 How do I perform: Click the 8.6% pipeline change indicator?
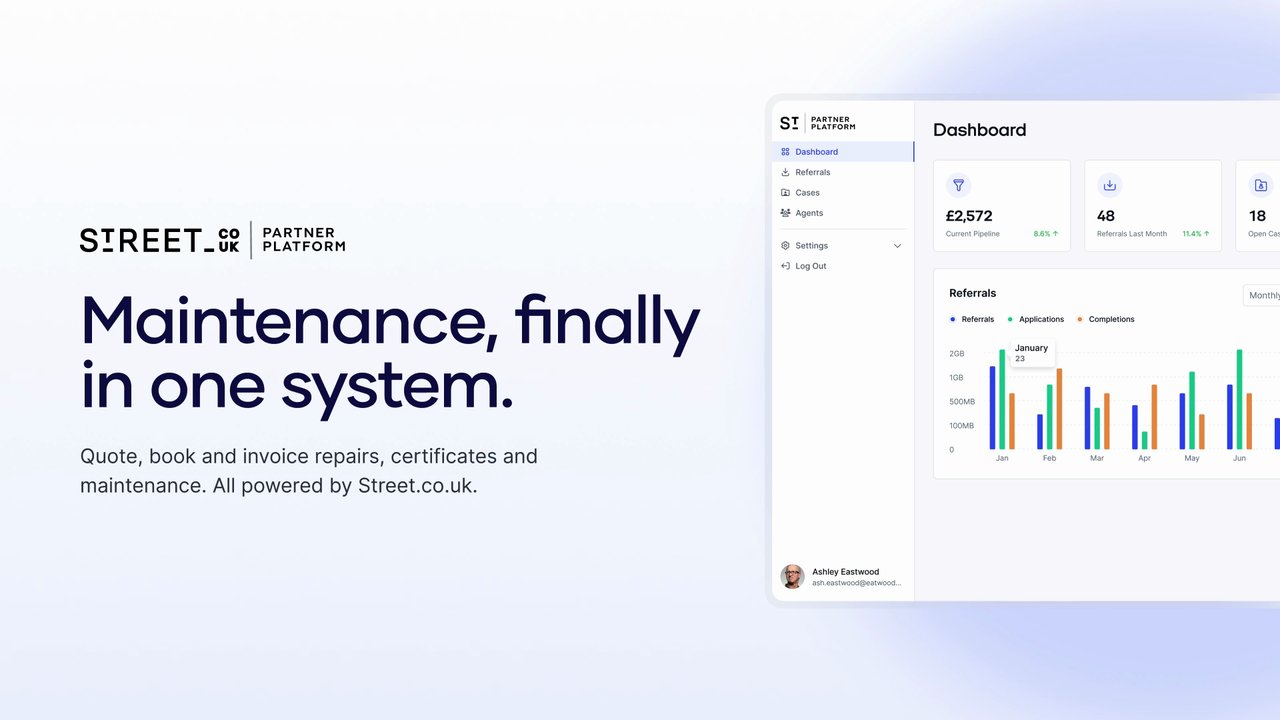[x=1046, y=234]
